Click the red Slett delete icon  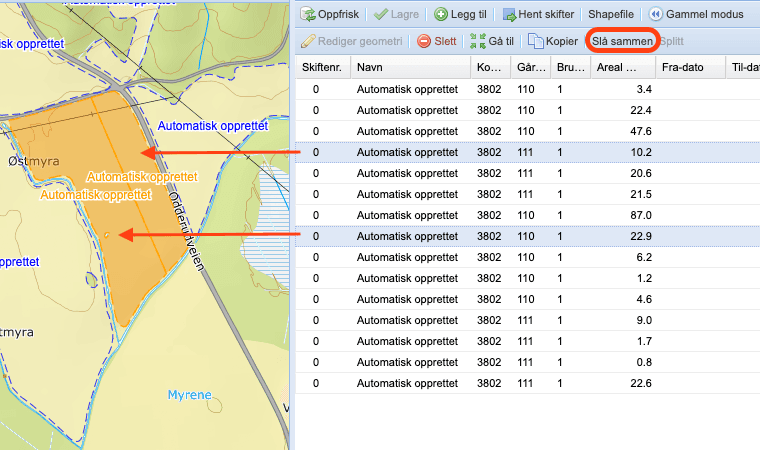click(424, 41)
